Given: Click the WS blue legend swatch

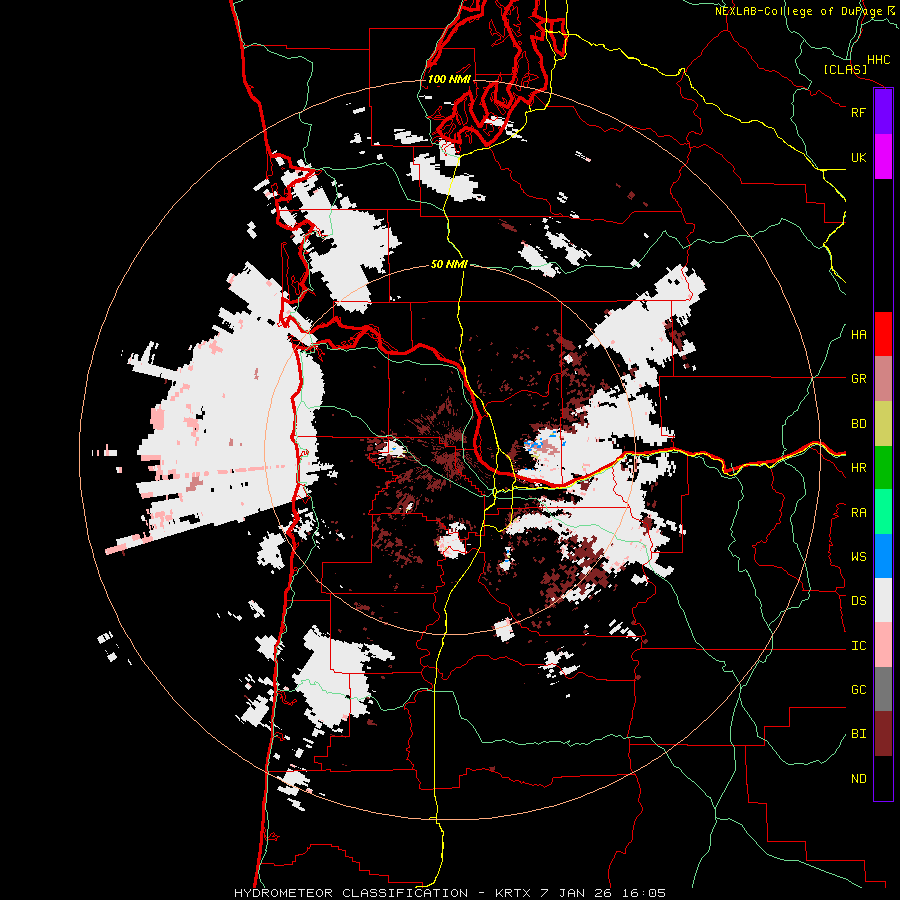Looking at the screenshot, I should 883,556.
